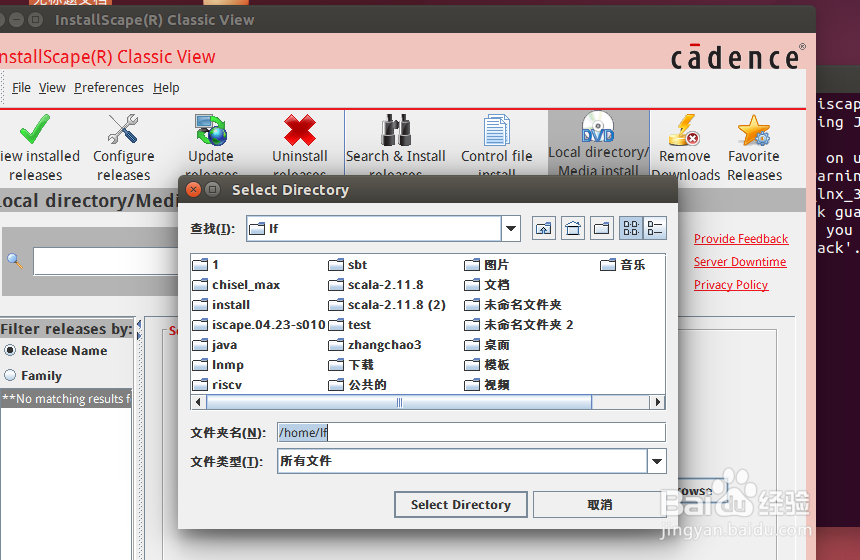Jump to home folder in dialog
The height and width of the screenshot is (560, 860).
pyautogui.click(x=573, y=228)
